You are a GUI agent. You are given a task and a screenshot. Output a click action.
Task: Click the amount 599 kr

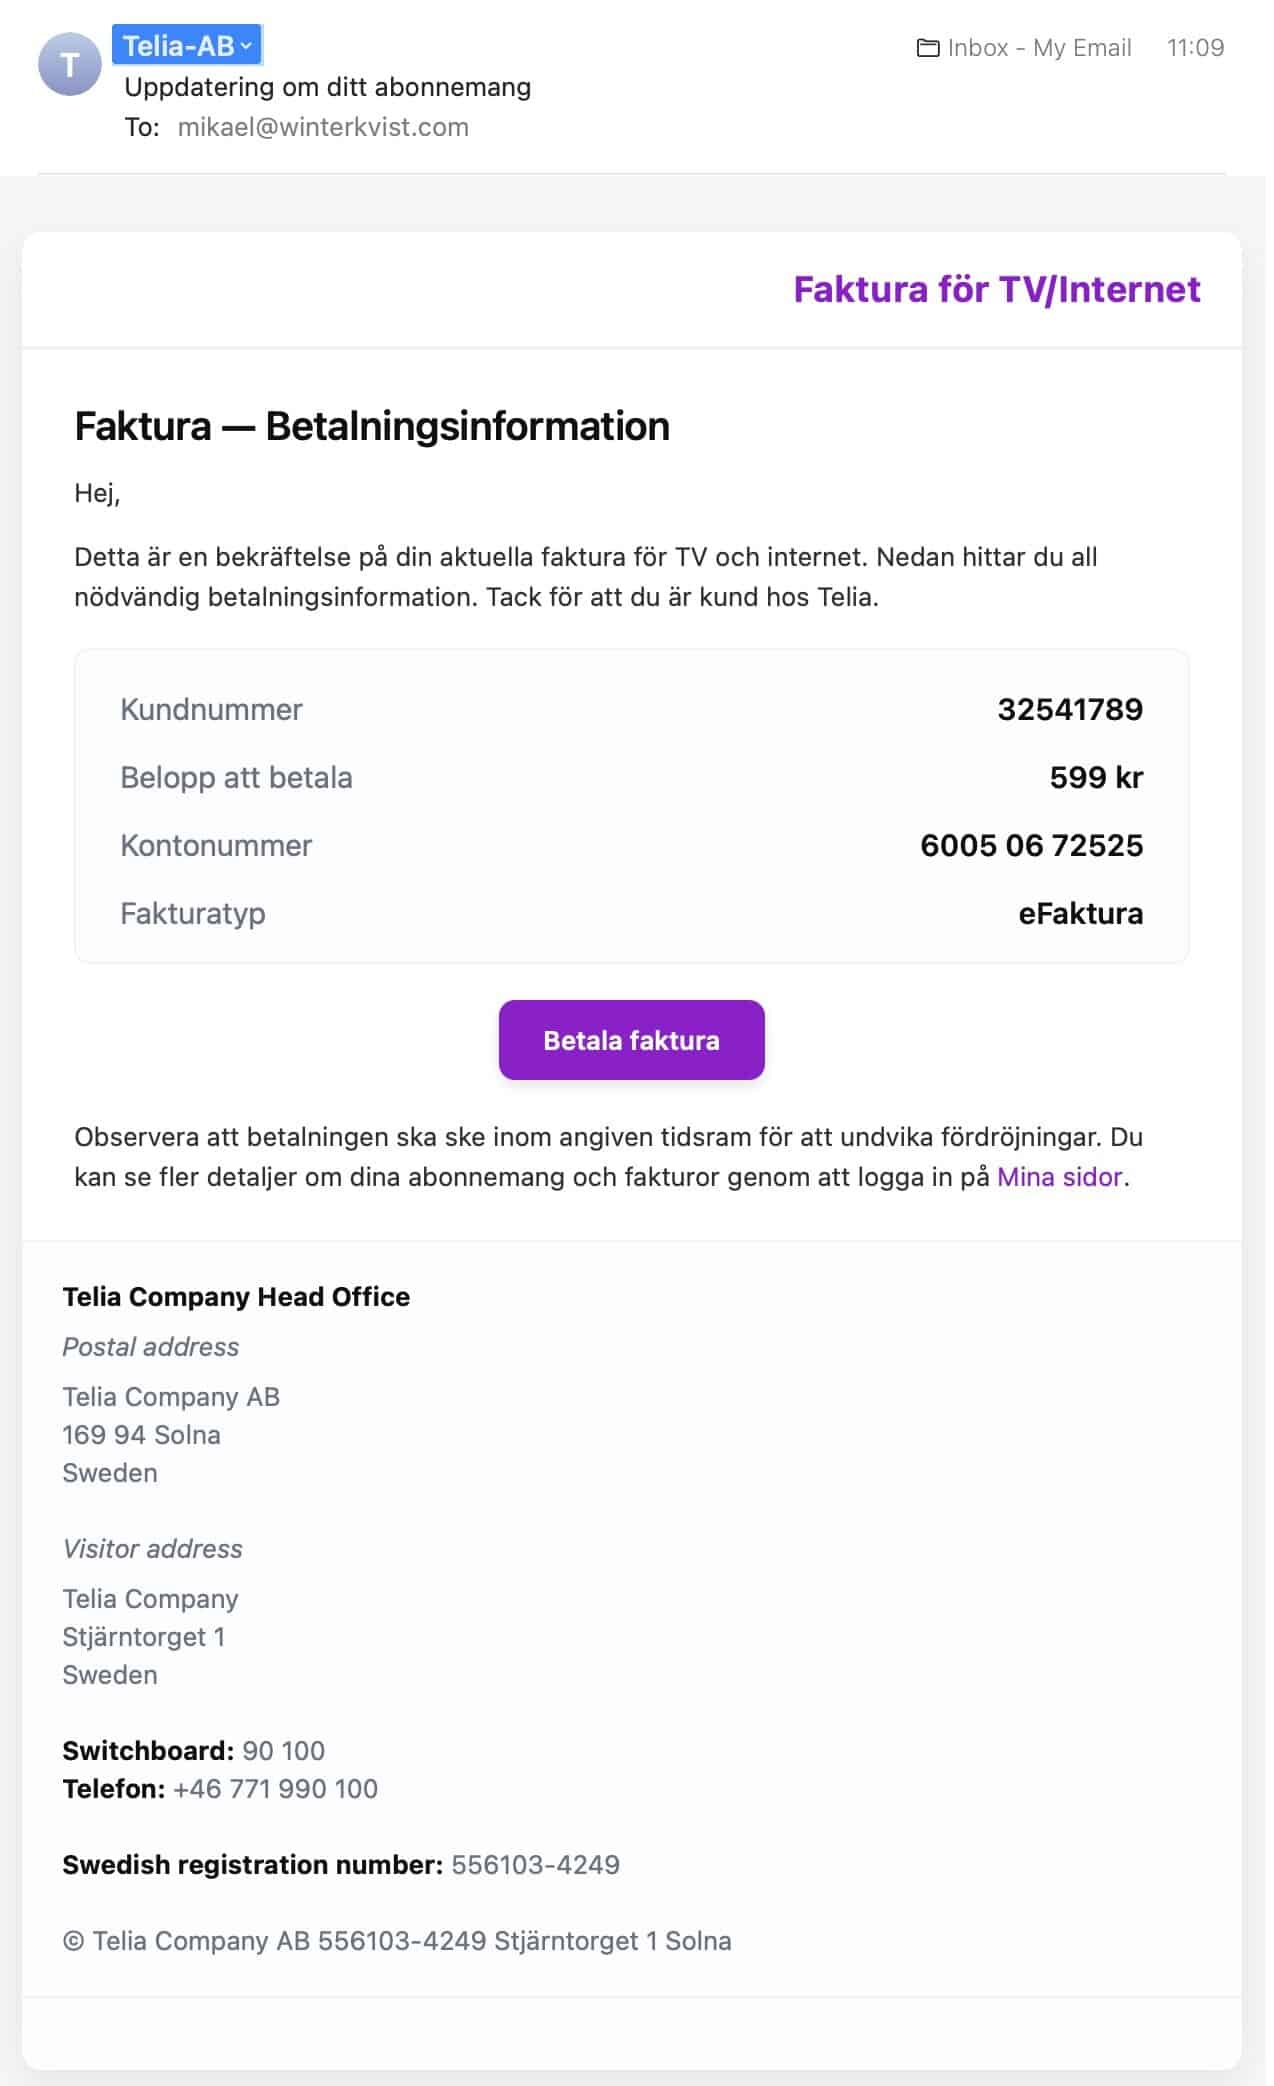pyautogui.click(x=1095, y=777)
